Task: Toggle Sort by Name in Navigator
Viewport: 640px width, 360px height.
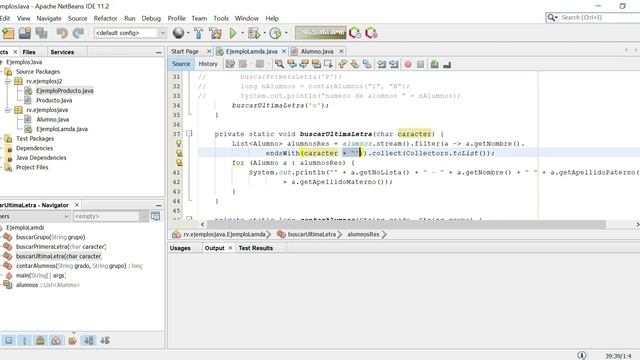Action: (89, 340)
